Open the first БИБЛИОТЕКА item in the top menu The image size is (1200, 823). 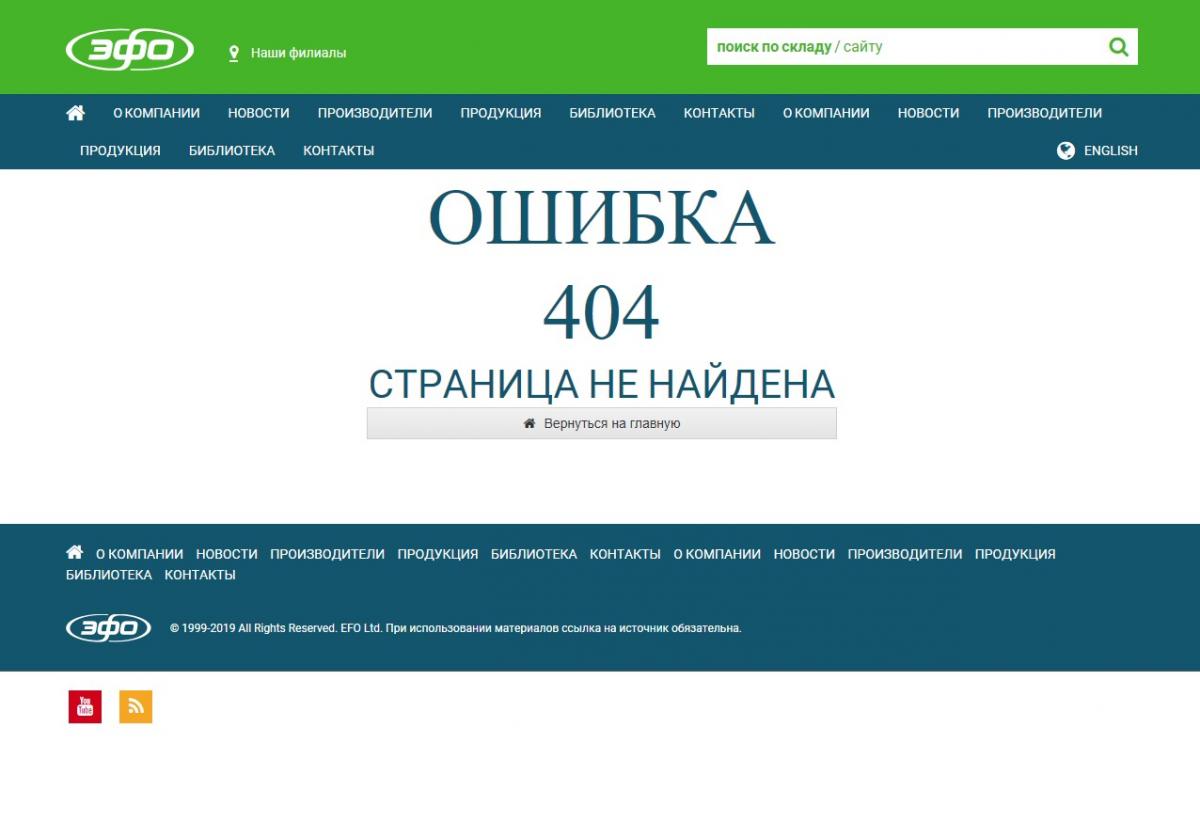(x=612, y=113)
